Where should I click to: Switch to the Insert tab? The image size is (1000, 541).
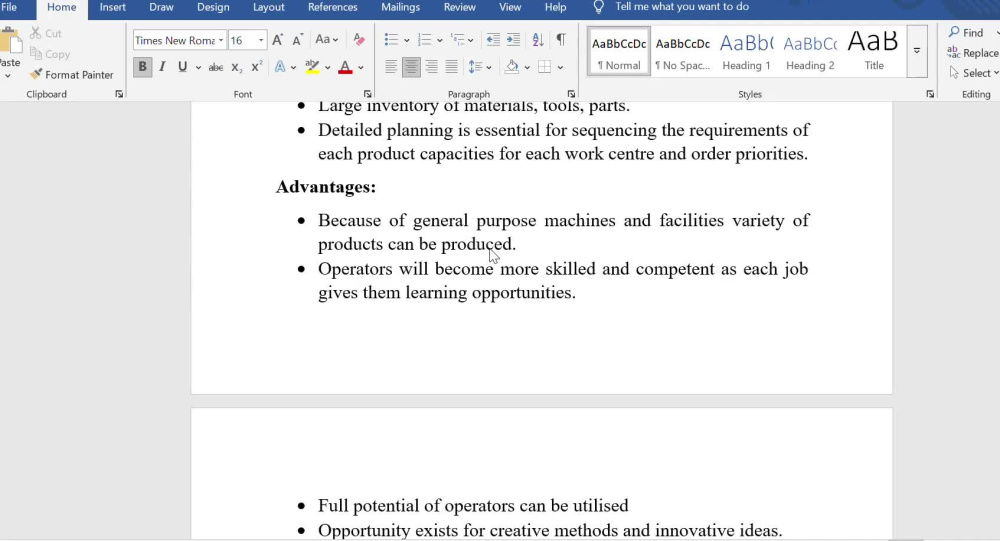click(112, 7)
